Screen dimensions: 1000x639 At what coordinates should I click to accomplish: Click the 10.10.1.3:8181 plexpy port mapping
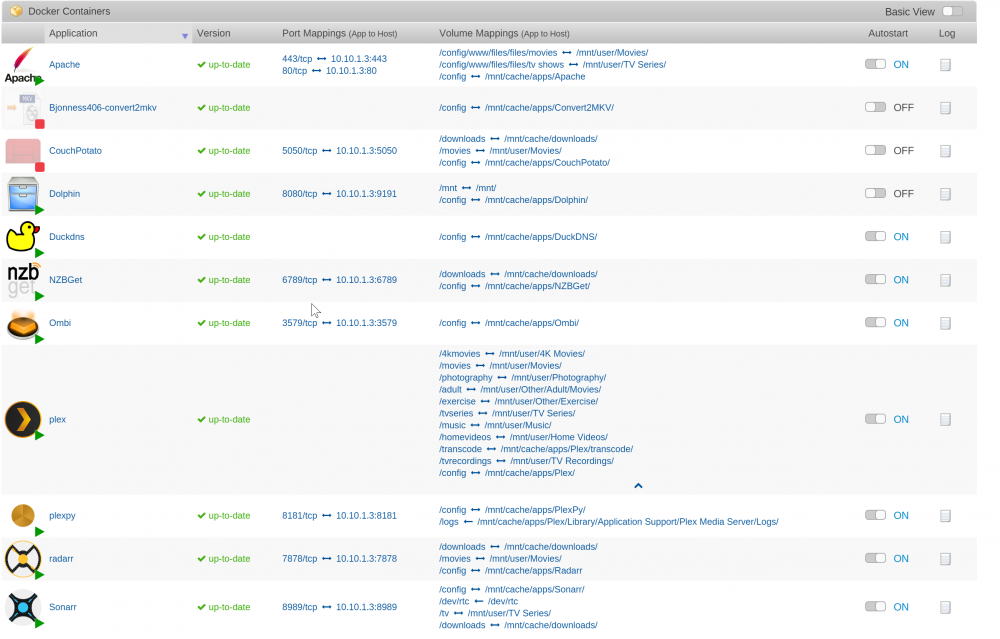(366, 515)
